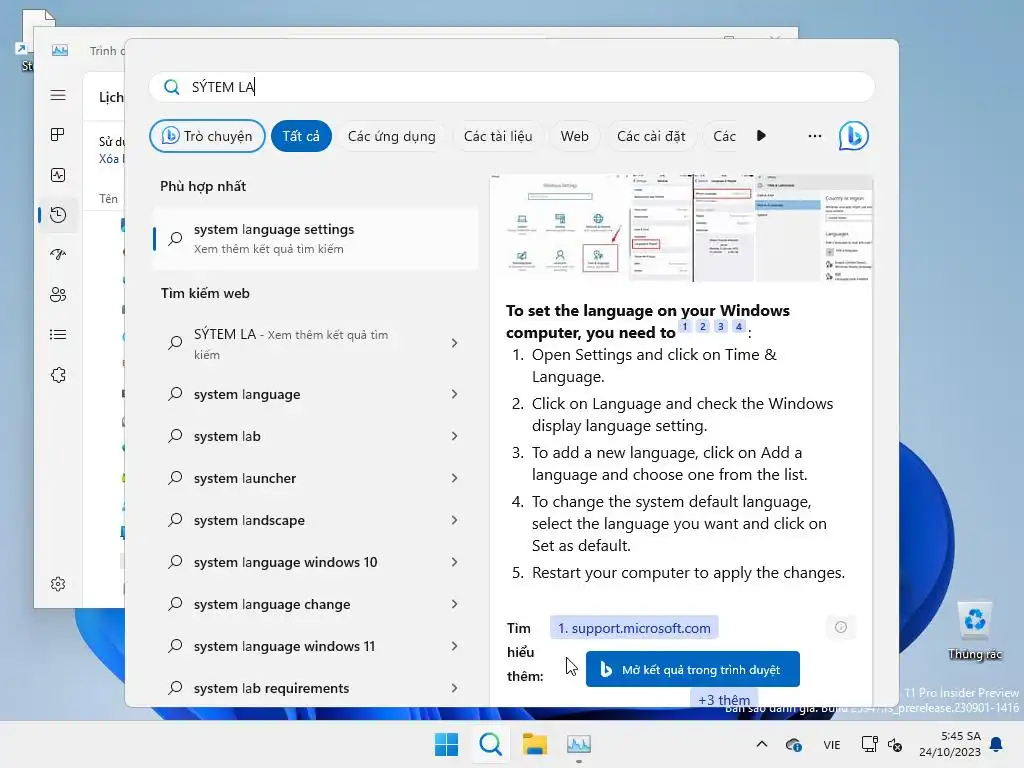Image resolution: width=1024 pixels, height=768 pixels.
Task: Expand the 'system lab' suggestion arrow
Action: coord(455,436)
